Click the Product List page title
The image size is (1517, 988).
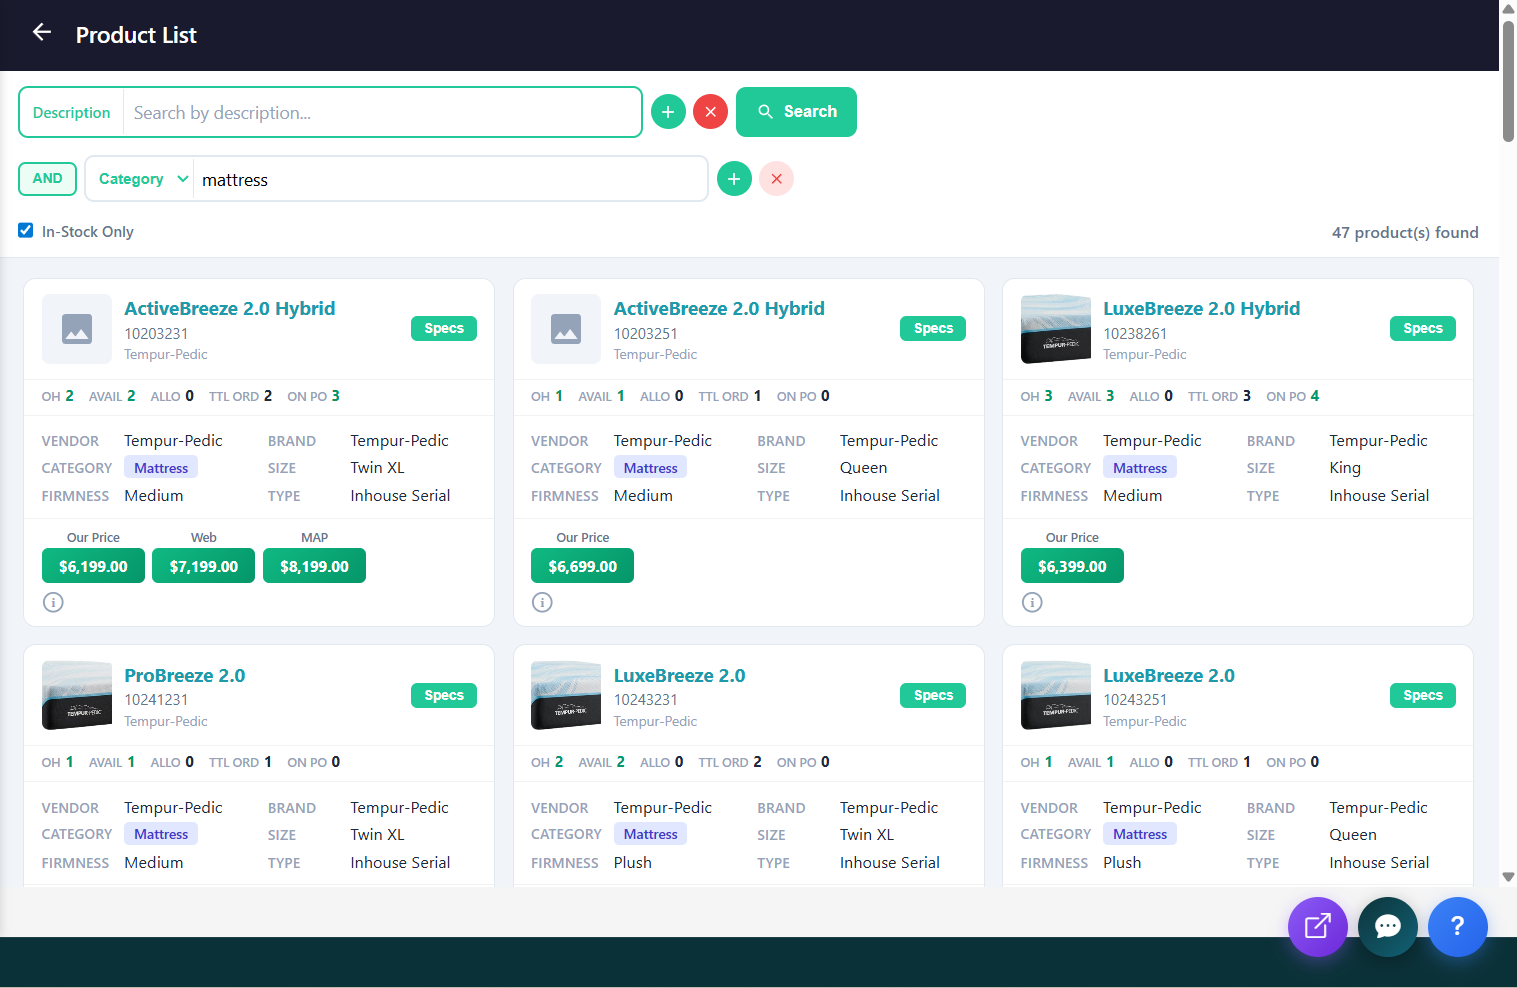coord(136,35)
